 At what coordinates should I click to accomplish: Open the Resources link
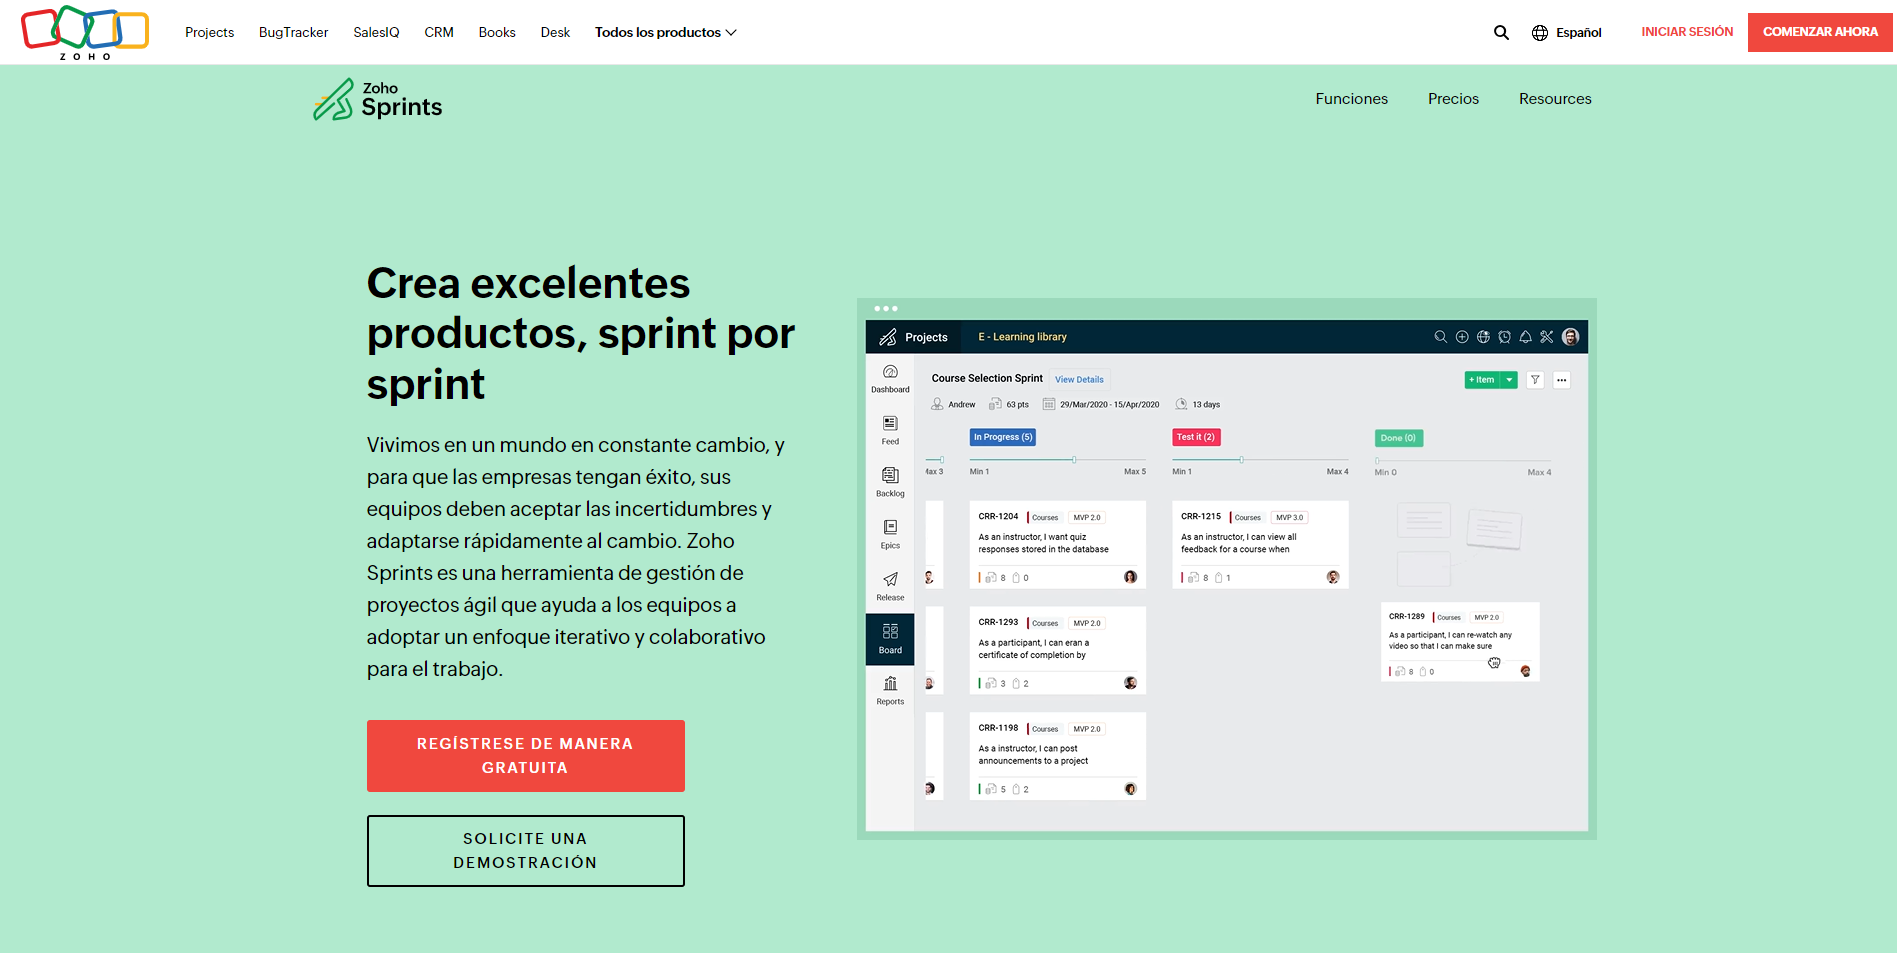pyautogui.click(x=1555, y=98)
